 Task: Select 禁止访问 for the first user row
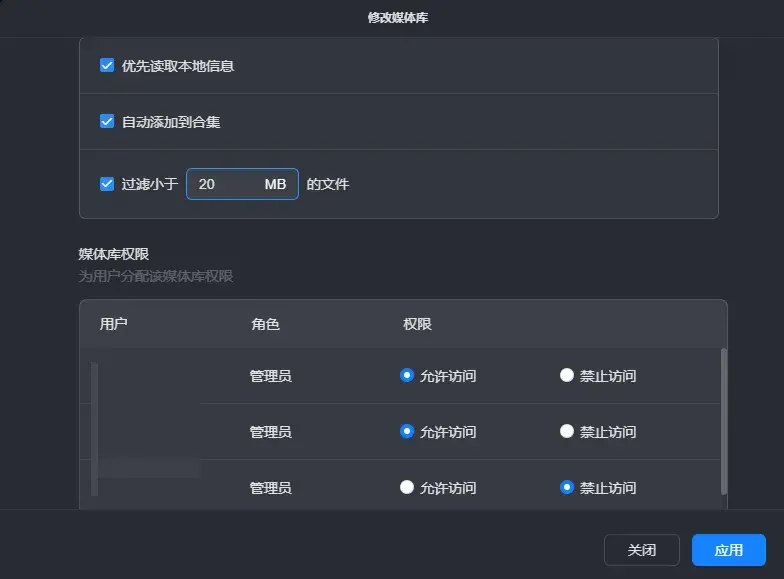tap(567, 376)
